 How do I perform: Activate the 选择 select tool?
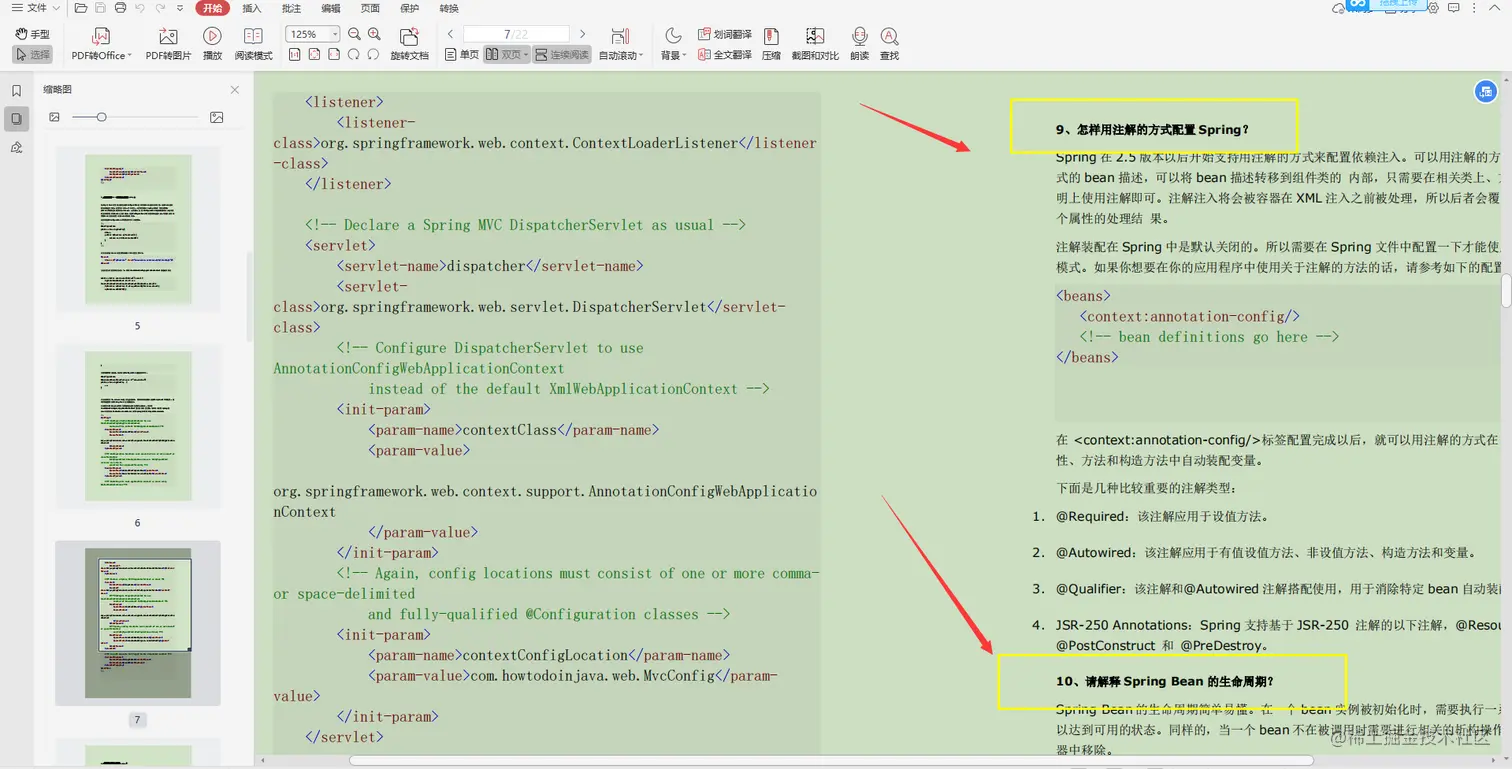point(33,55)
